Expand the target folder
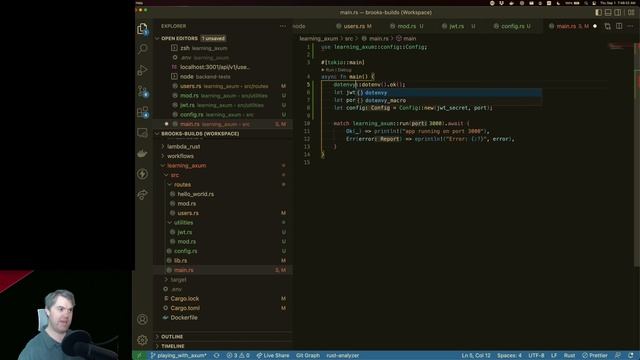 178,280
